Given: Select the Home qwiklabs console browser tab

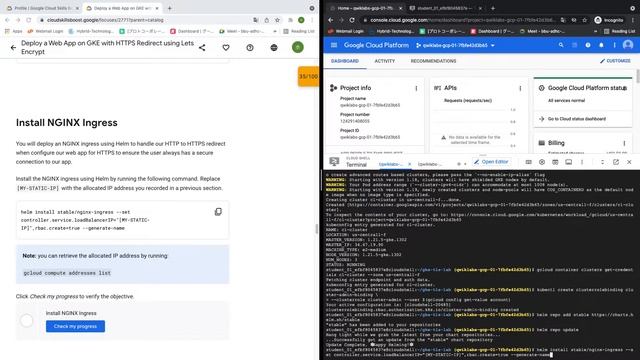Looking at the screenshot, I should pos(365,8).
